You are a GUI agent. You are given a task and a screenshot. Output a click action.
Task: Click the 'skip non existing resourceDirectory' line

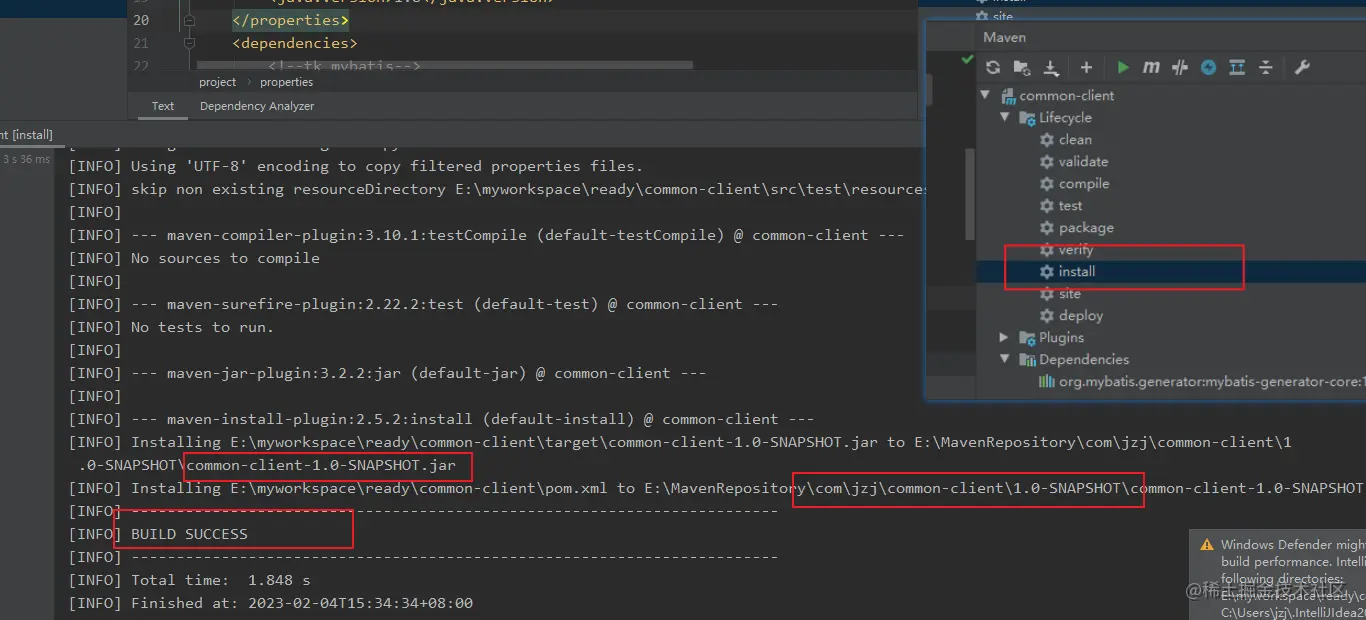coord(497,189)
